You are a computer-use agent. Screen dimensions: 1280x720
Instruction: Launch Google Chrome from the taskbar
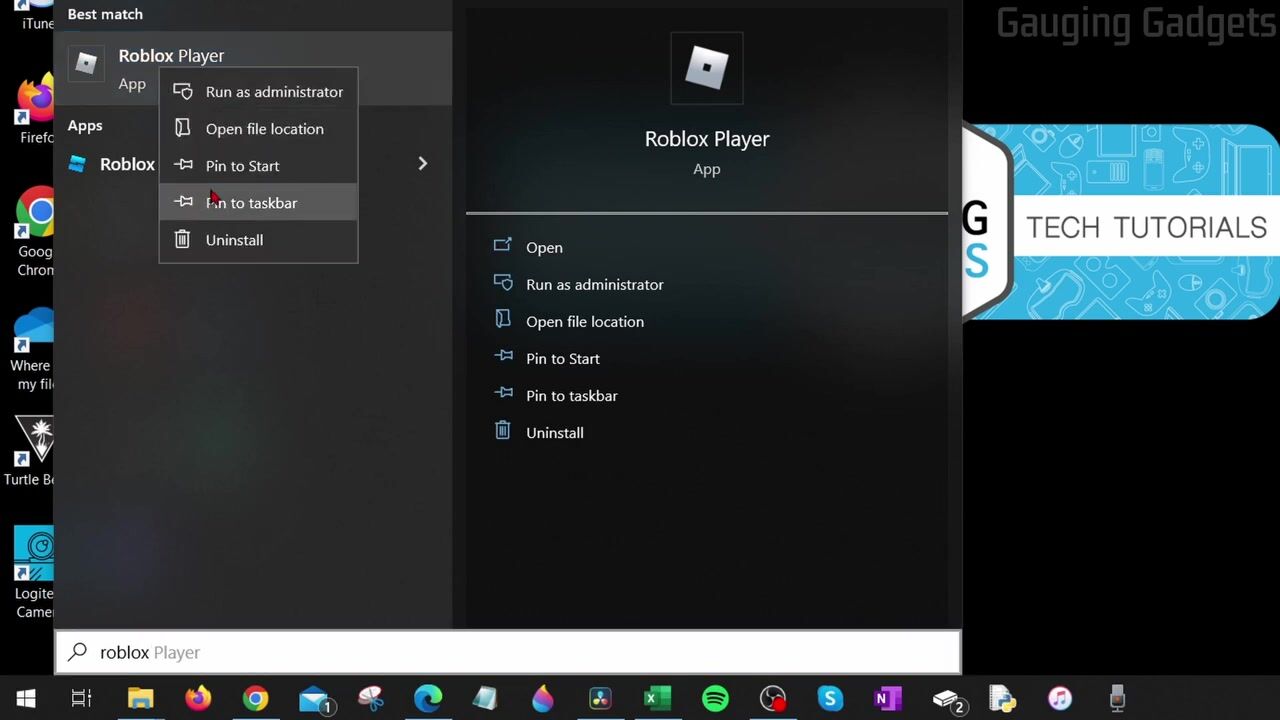[x=255, y=698]
